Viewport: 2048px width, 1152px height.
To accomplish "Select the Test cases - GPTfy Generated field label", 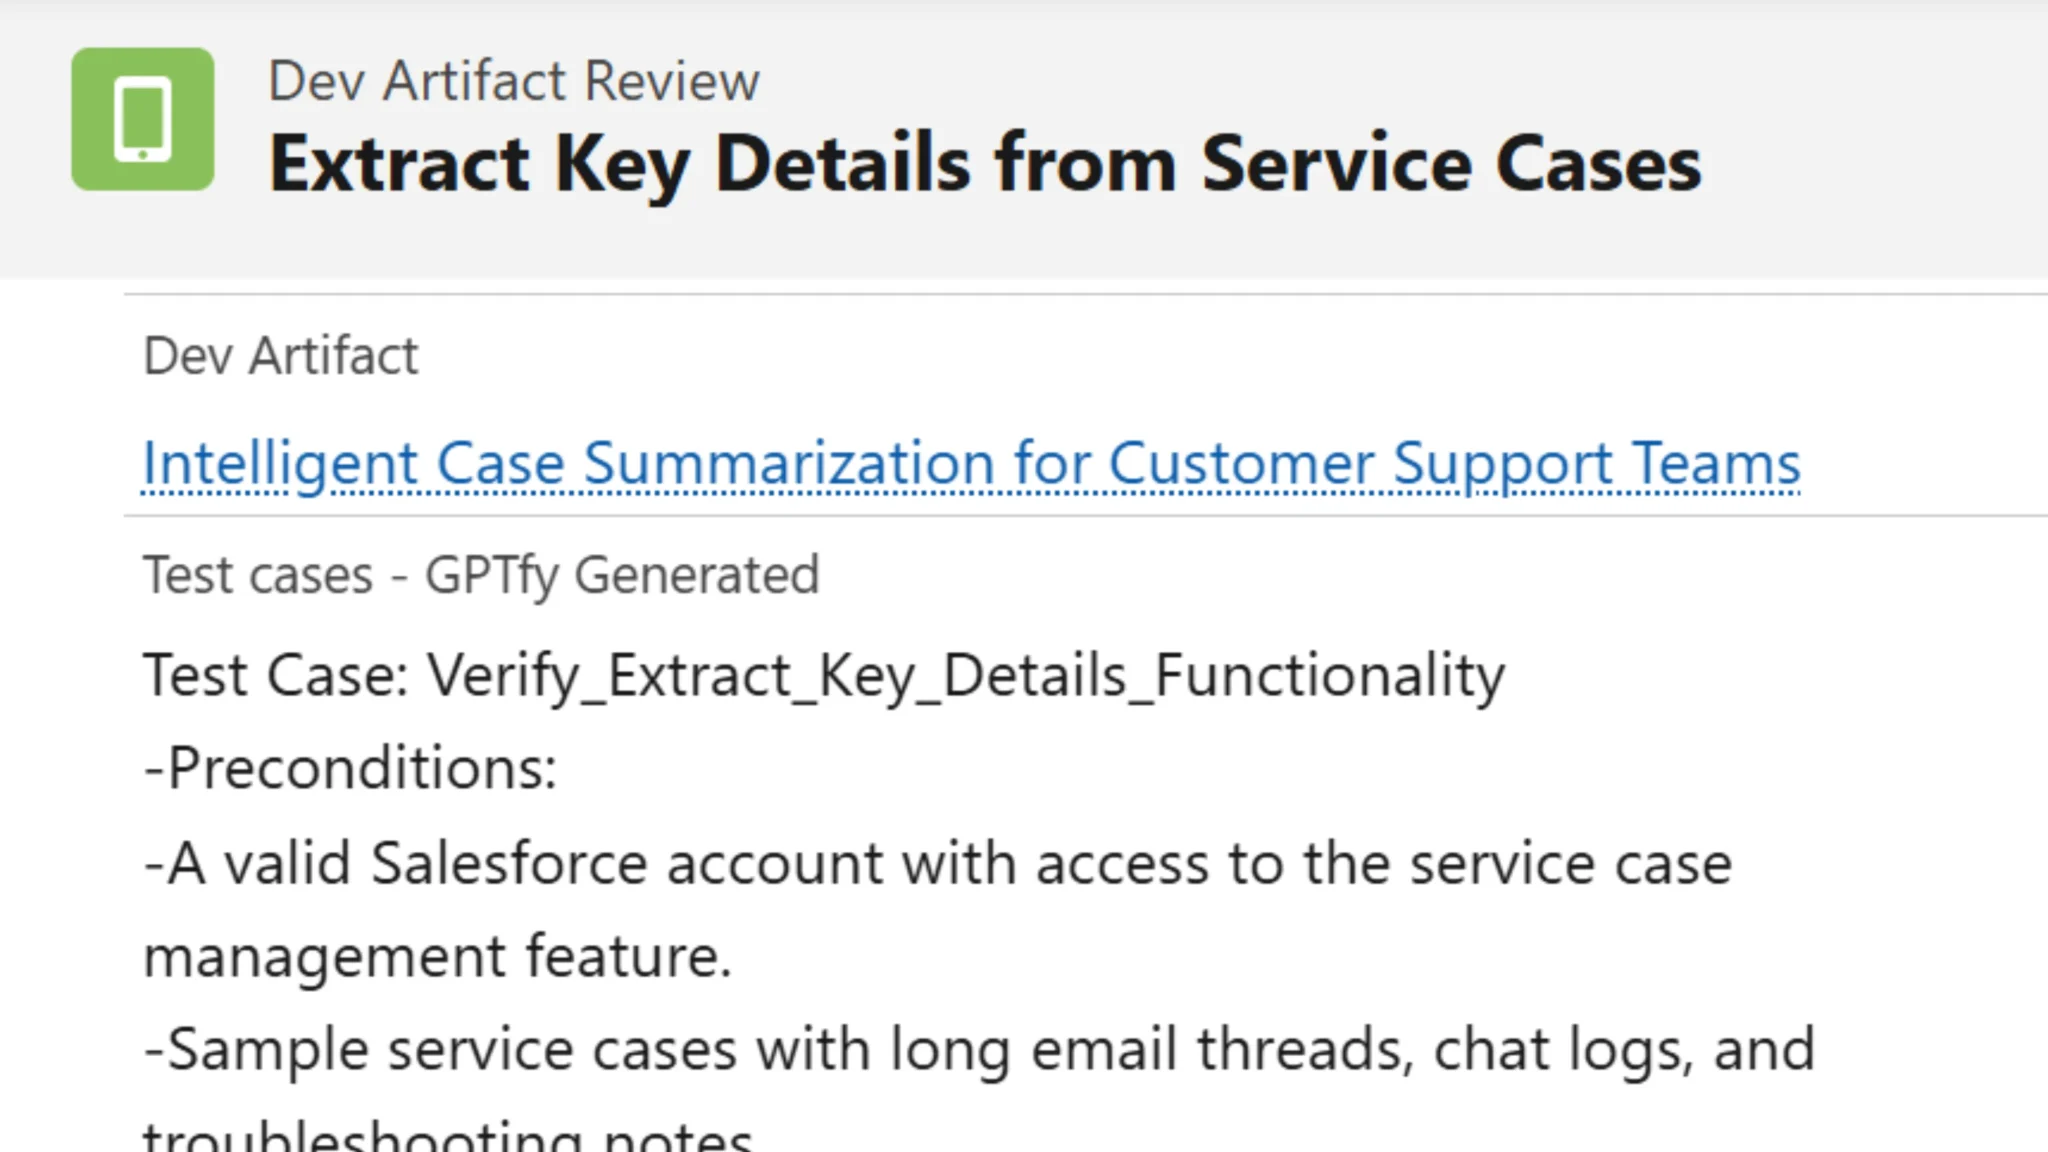I will pyautogui.click(x=480, y=573).
